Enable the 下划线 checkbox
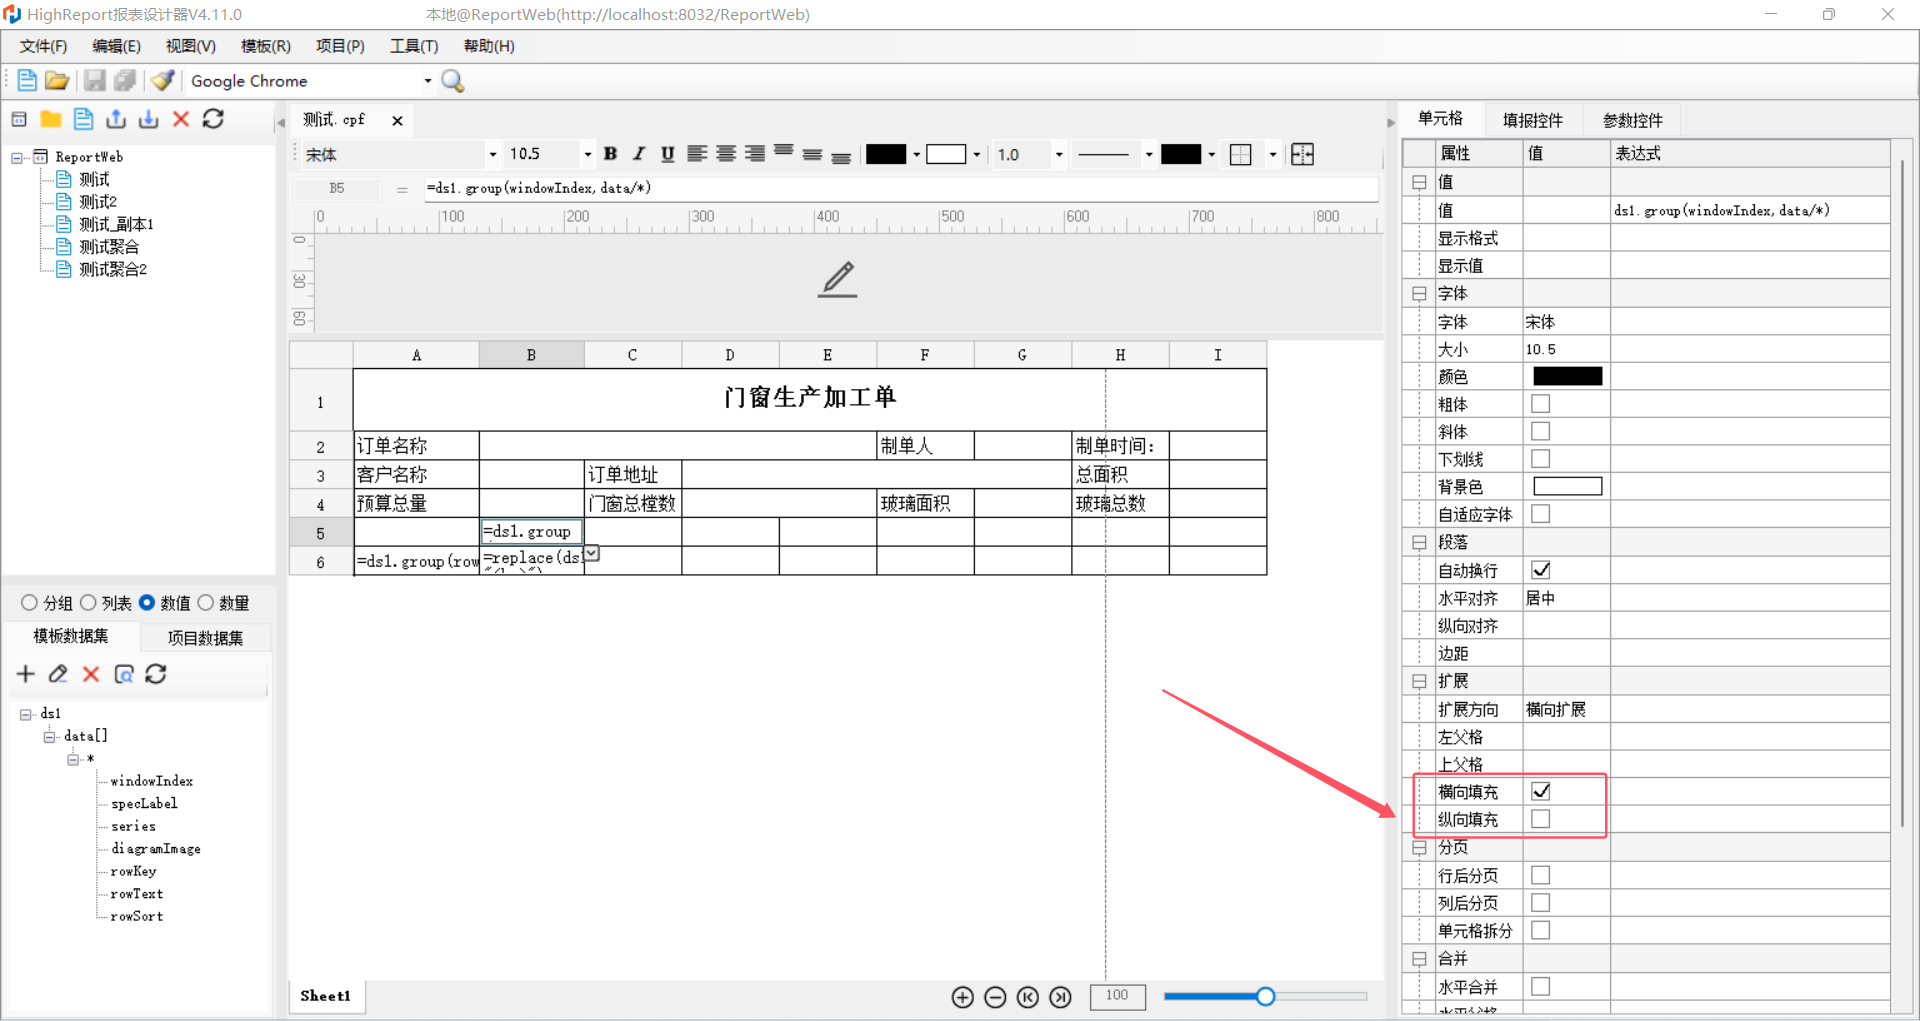The image size is (1920, 1021). [x=1541, y=459]
